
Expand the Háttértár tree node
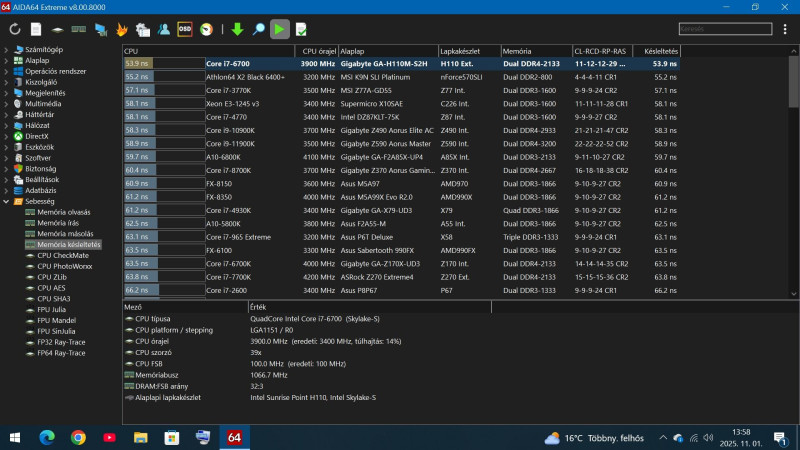[x=6, y=115]
